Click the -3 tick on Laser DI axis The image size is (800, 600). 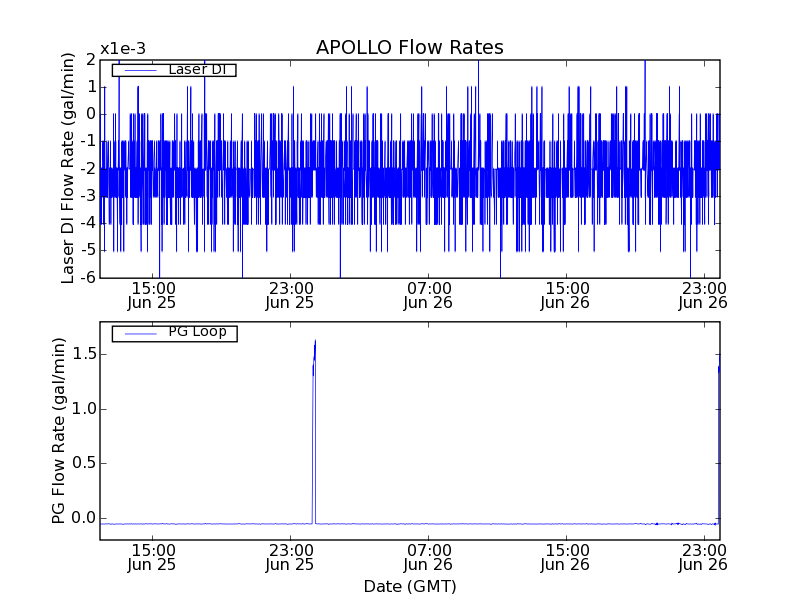88,196
